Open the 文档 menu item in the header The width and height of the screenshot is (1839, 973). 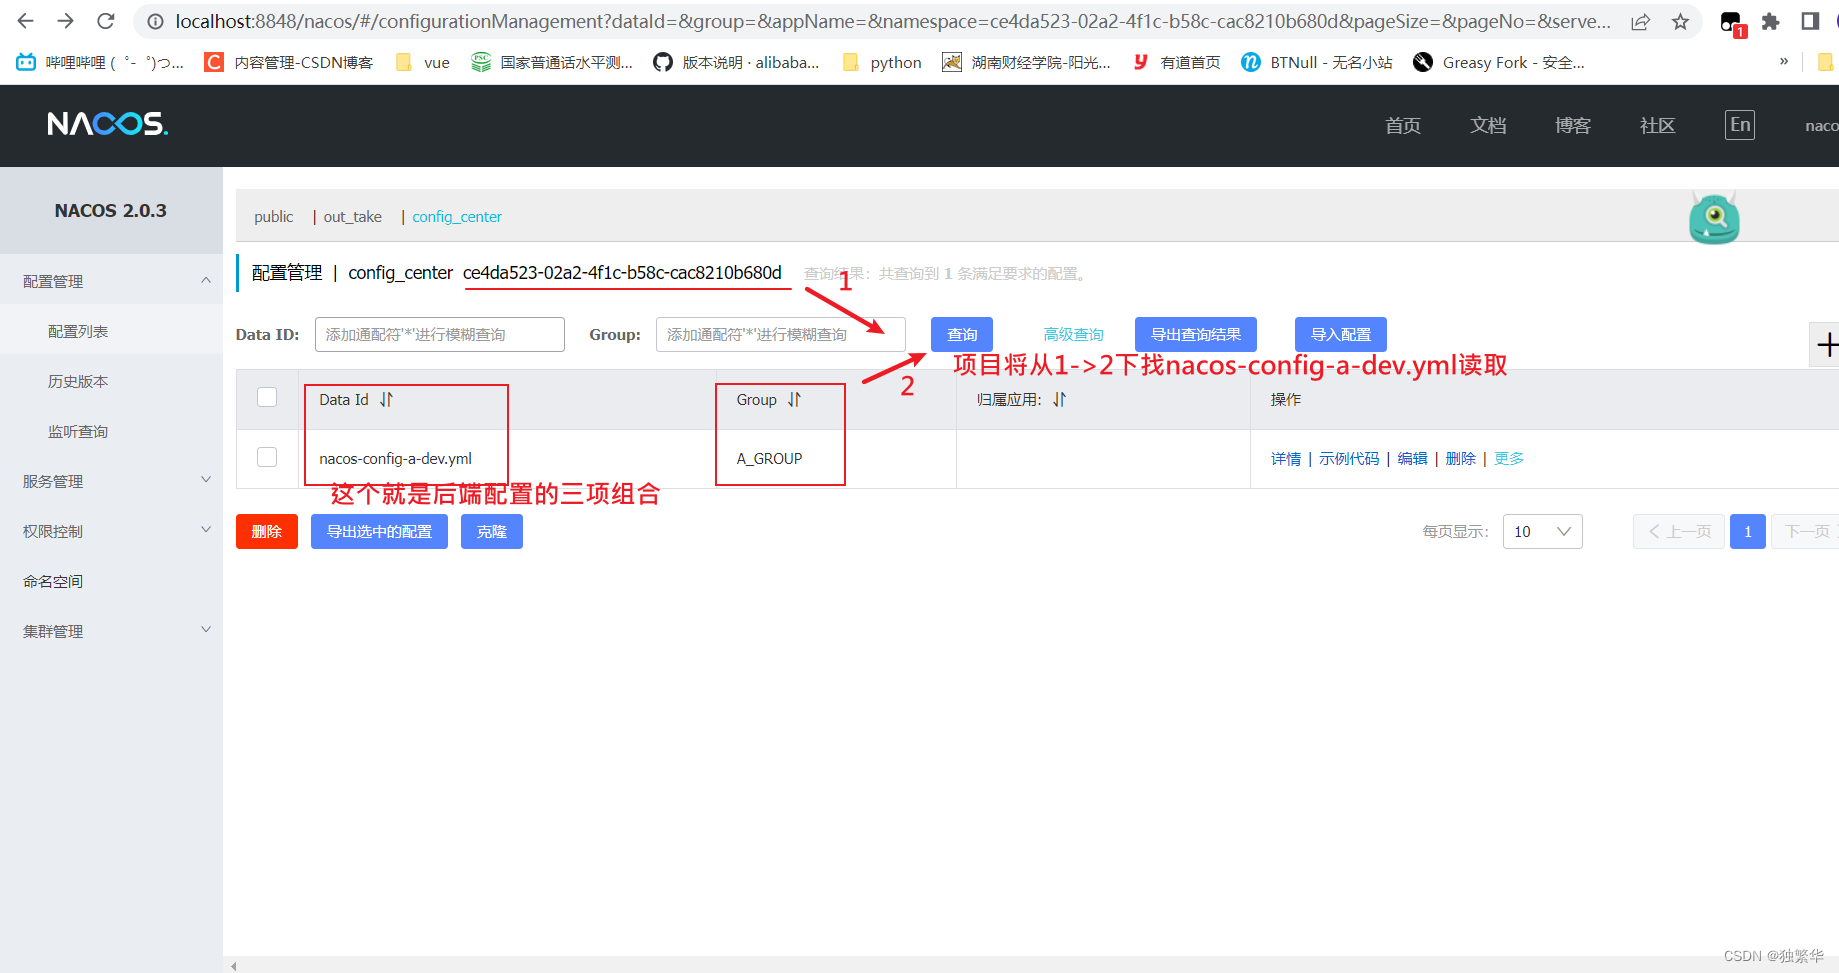(1488, 125)
